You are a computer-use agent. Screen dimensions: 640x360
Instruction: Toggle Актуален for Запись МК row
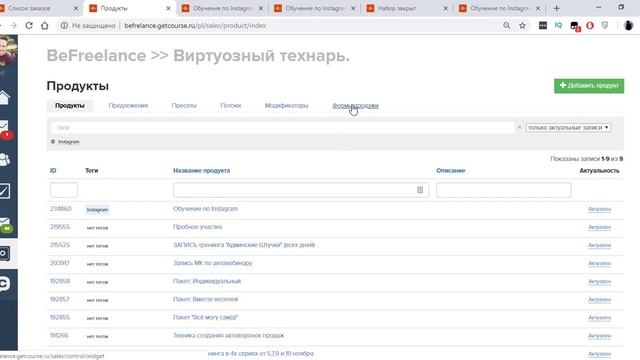(x=600, y=263)
